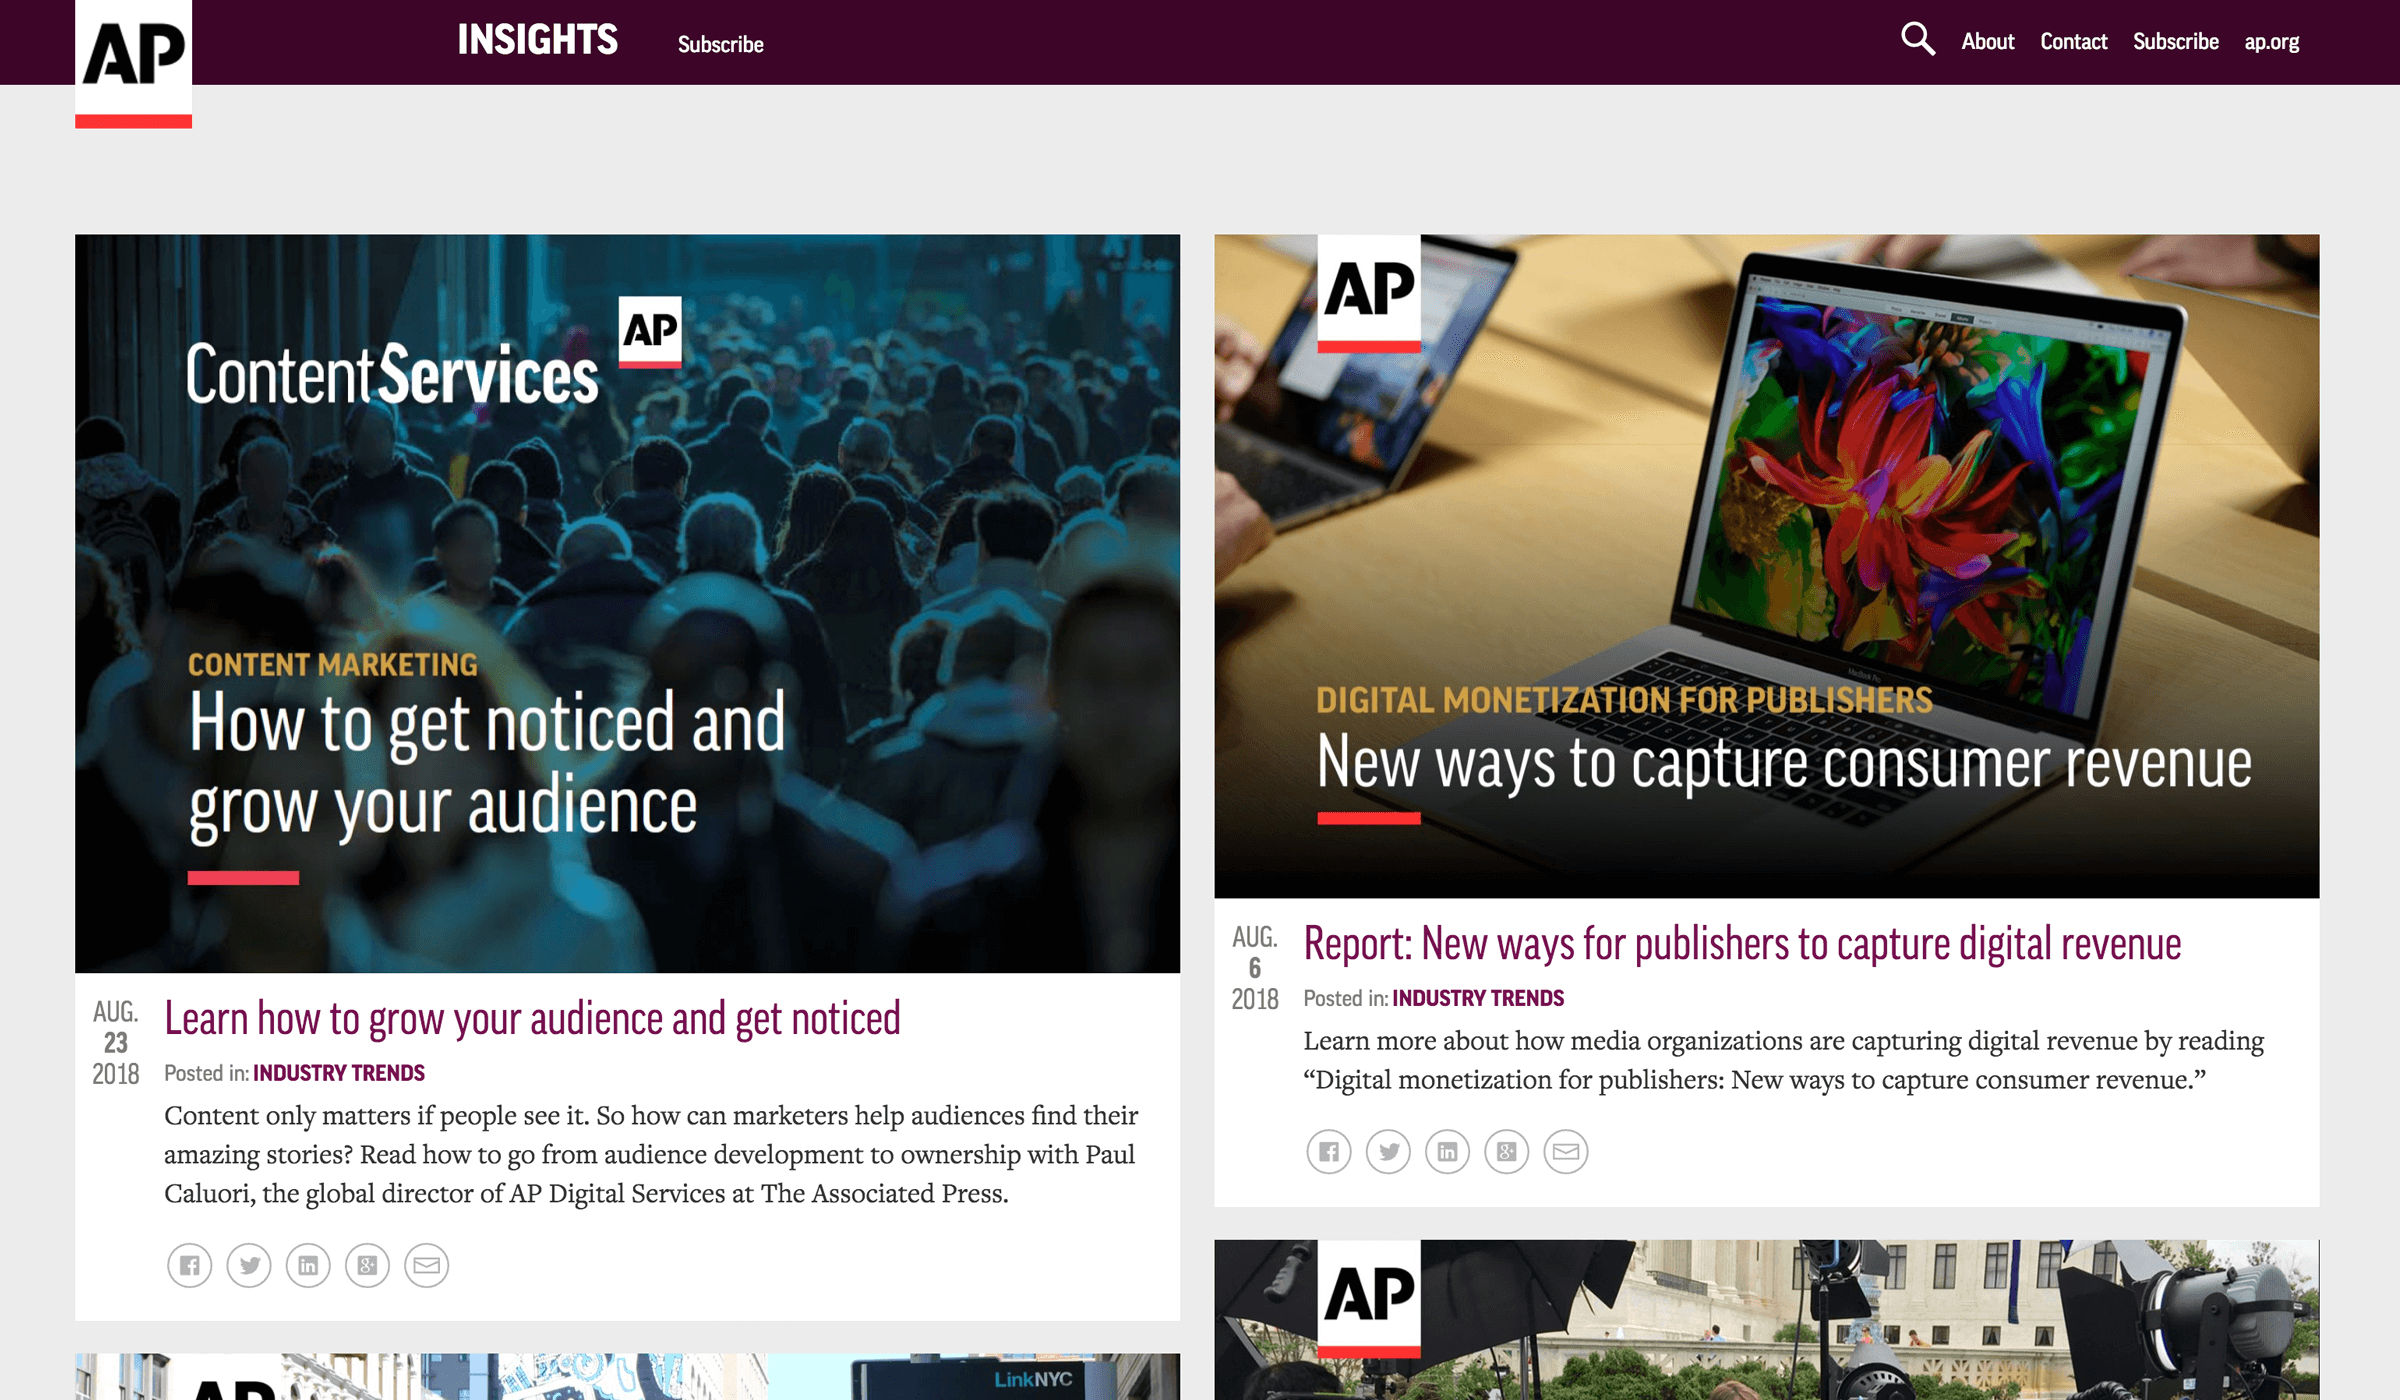Viewport: 2400px width, 1400px height.
Task: Open Industry Trends category under revenue report
Action: point(1478,998)
